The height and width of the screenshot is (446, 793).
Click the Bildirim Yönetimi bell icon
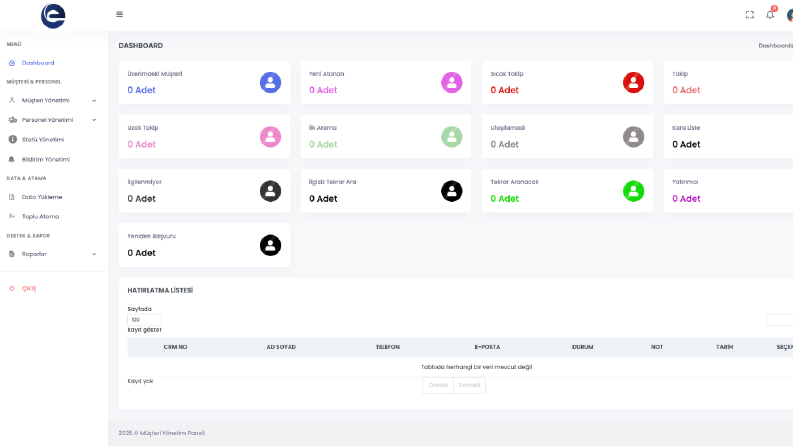12,159
